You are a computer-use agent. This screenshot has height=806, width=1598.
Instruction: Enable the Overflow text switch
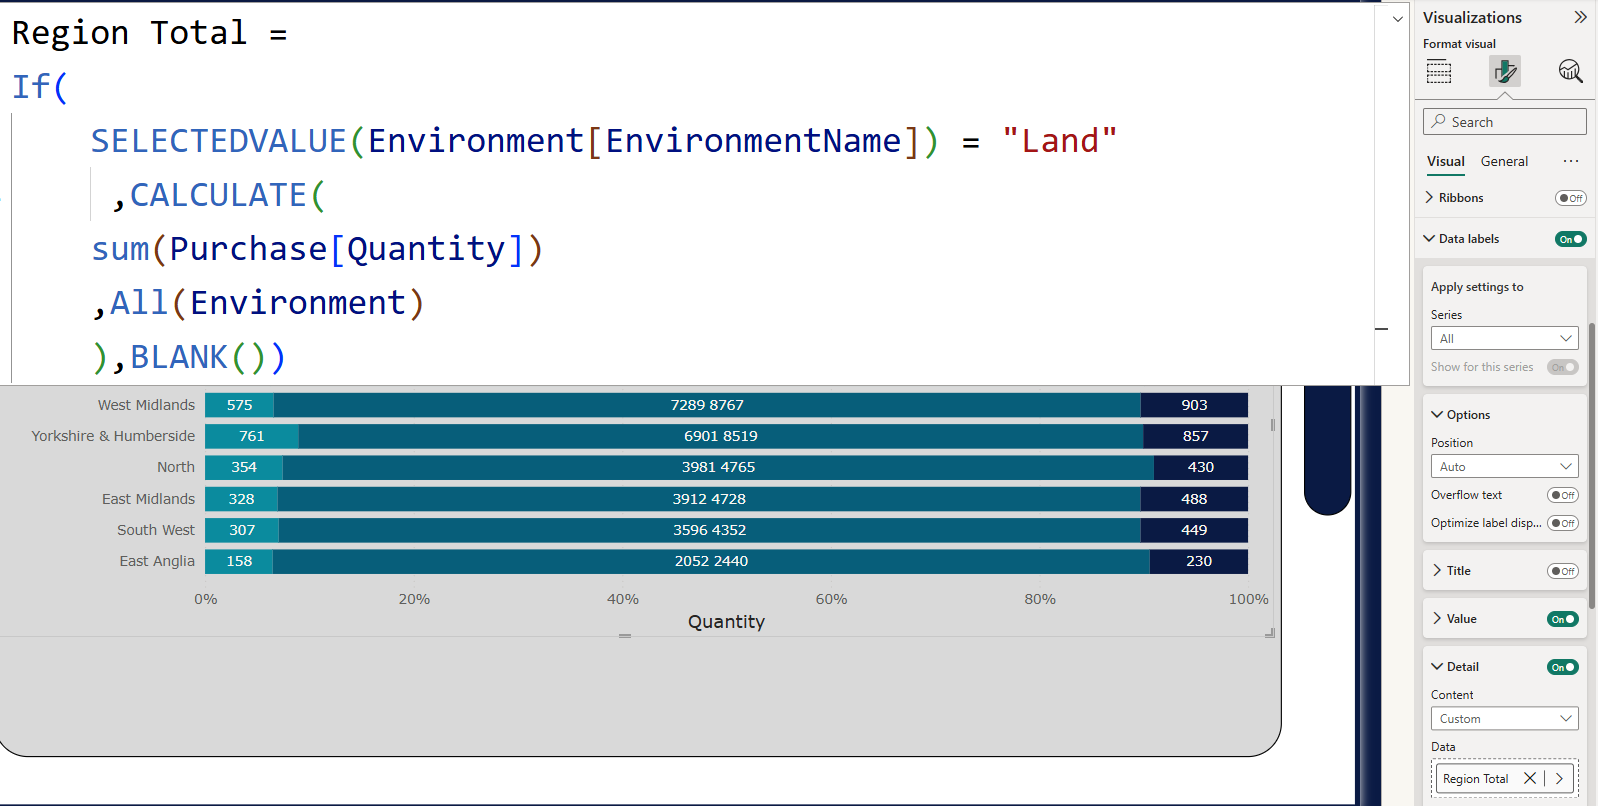pyautogui.click(x=1563, y=495)
